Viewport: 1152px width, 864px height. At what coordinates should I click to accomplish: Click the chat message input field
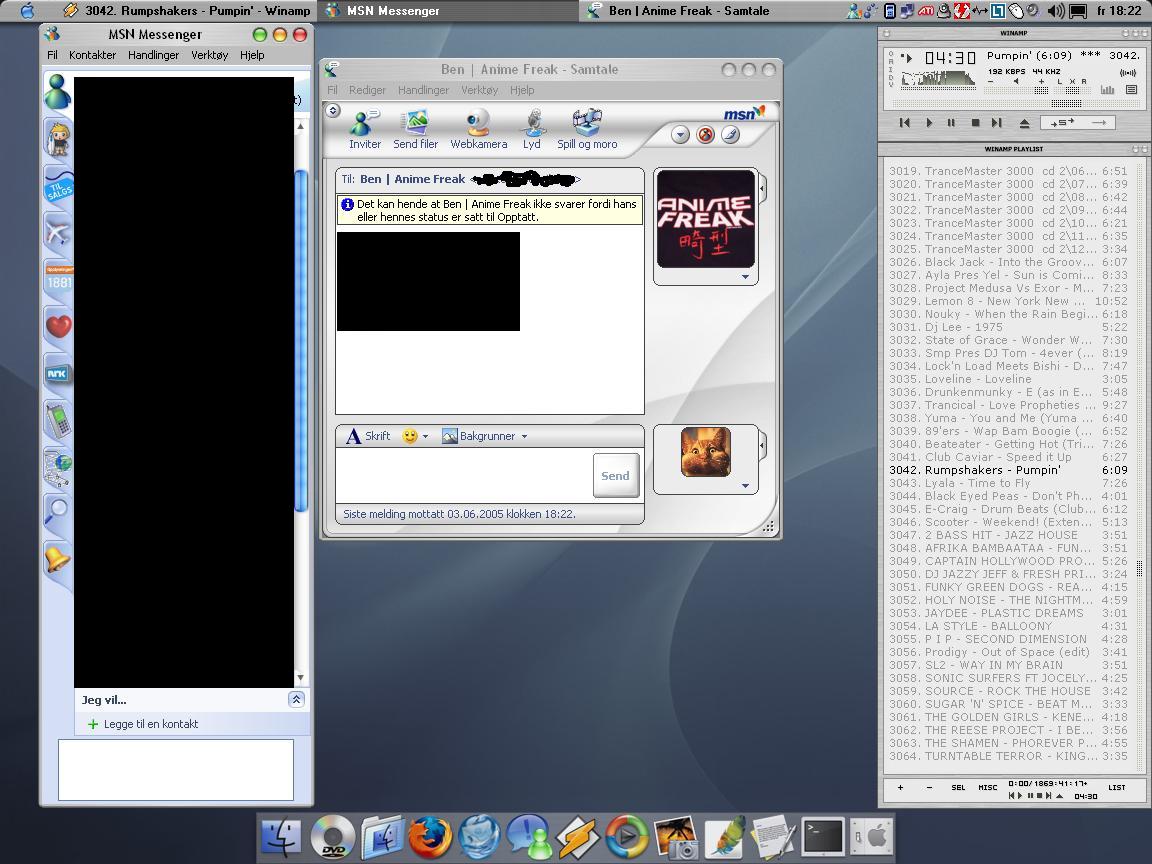pos(464,475)
